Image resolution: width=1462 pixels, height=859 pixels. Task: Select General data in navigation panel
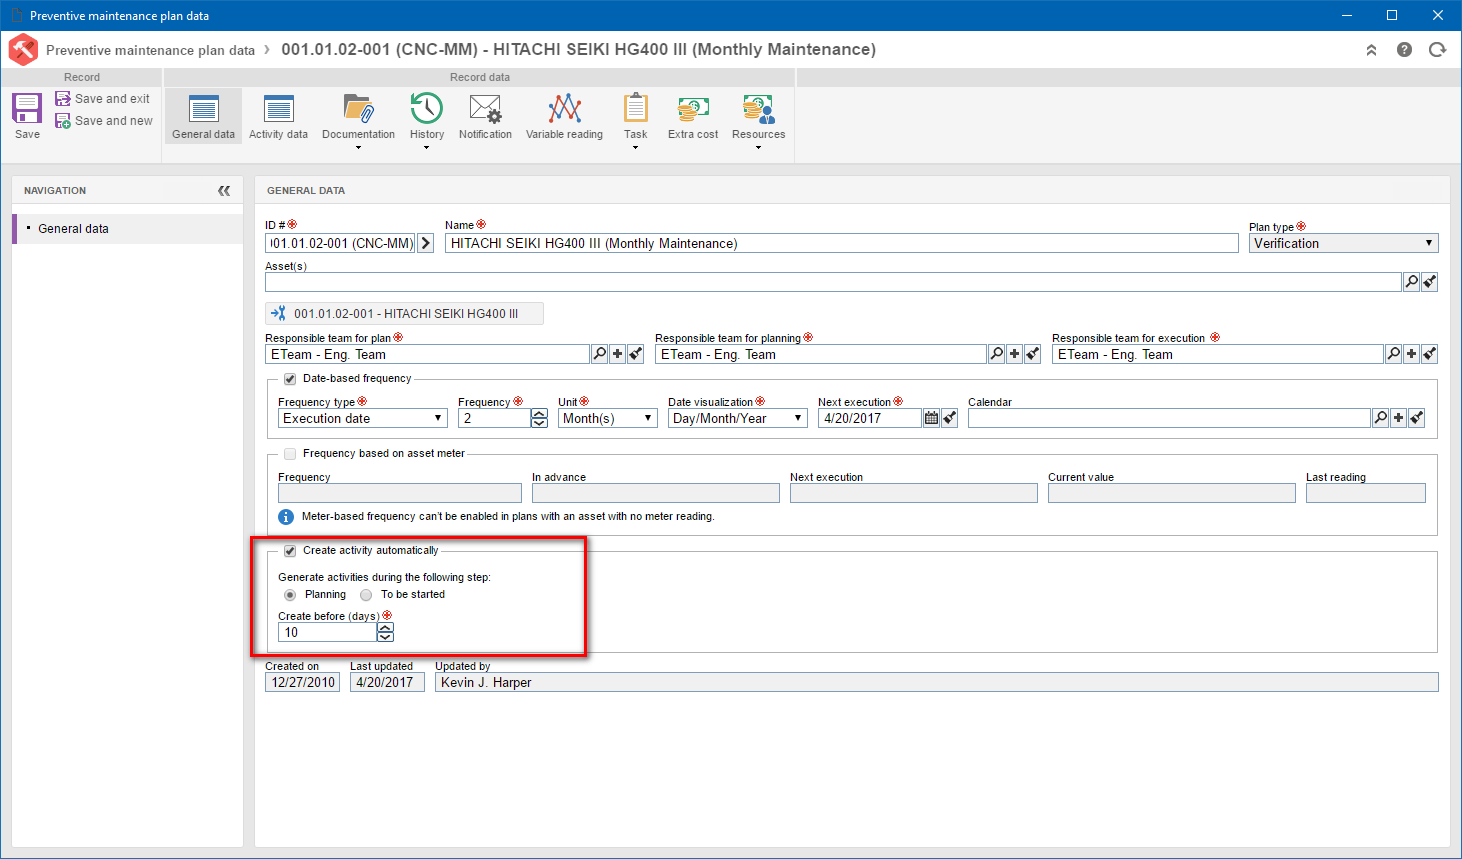[73, 229]
